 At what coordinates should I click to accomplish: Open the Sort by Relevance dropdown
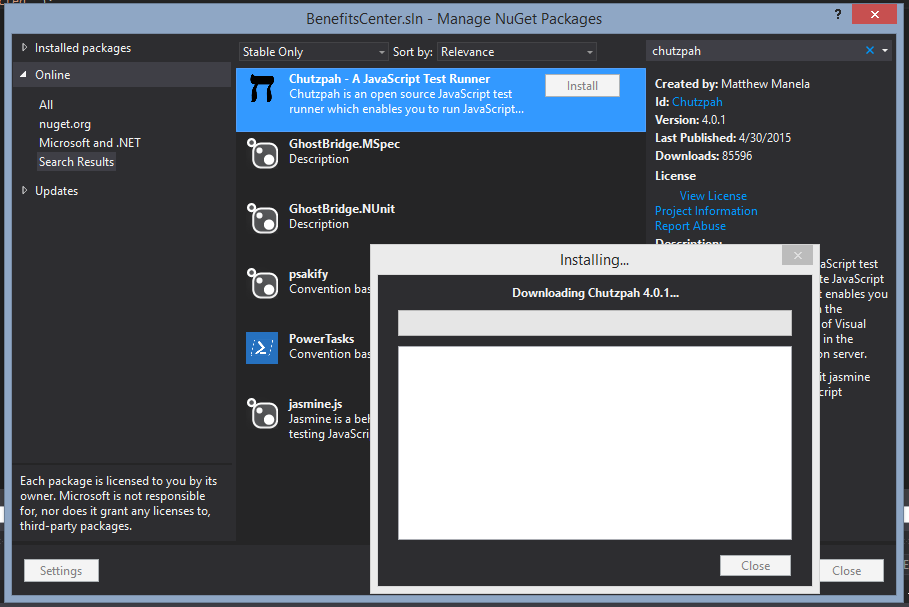point(517,52)
